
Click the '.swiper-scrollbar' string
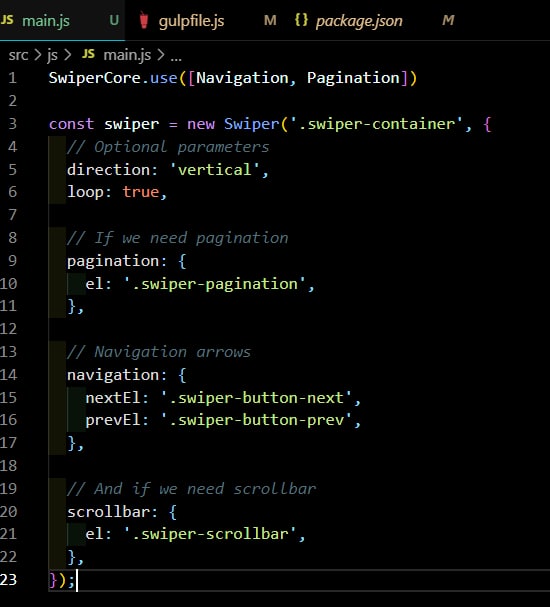click(210, 534)
